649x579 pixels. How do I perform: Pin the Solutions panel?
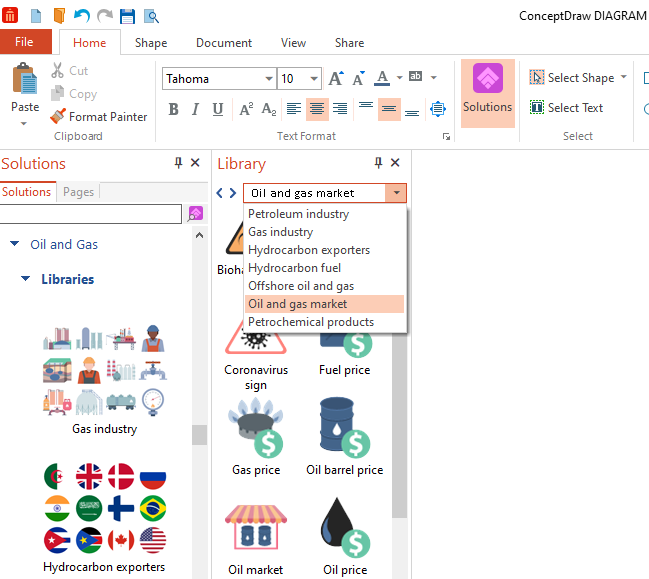click(x=178, y=163)
